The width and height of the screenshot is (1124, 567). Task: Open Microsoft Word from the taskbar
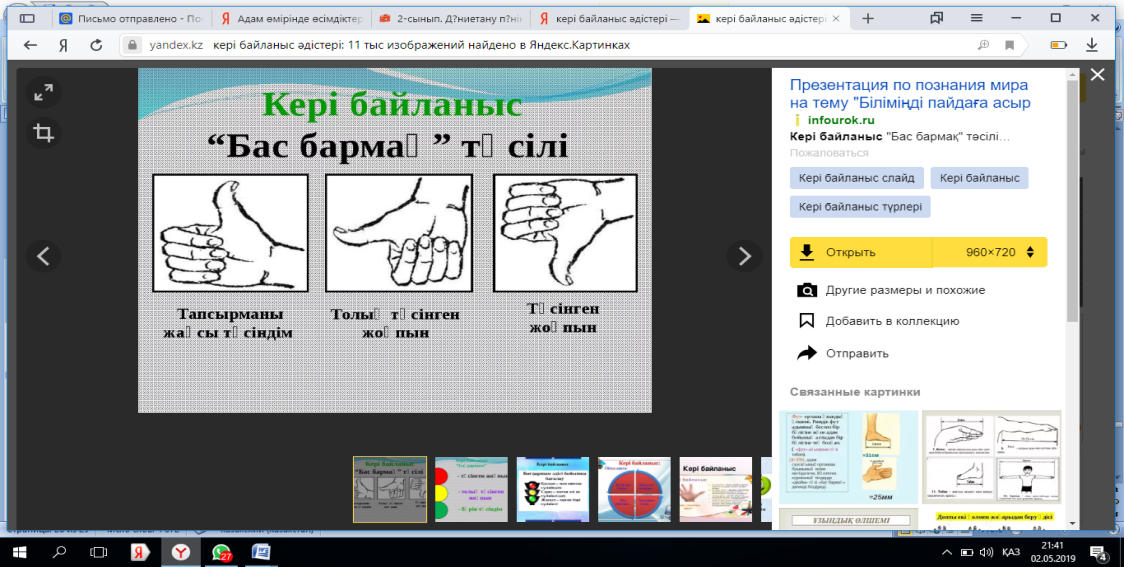coord(261,552)
